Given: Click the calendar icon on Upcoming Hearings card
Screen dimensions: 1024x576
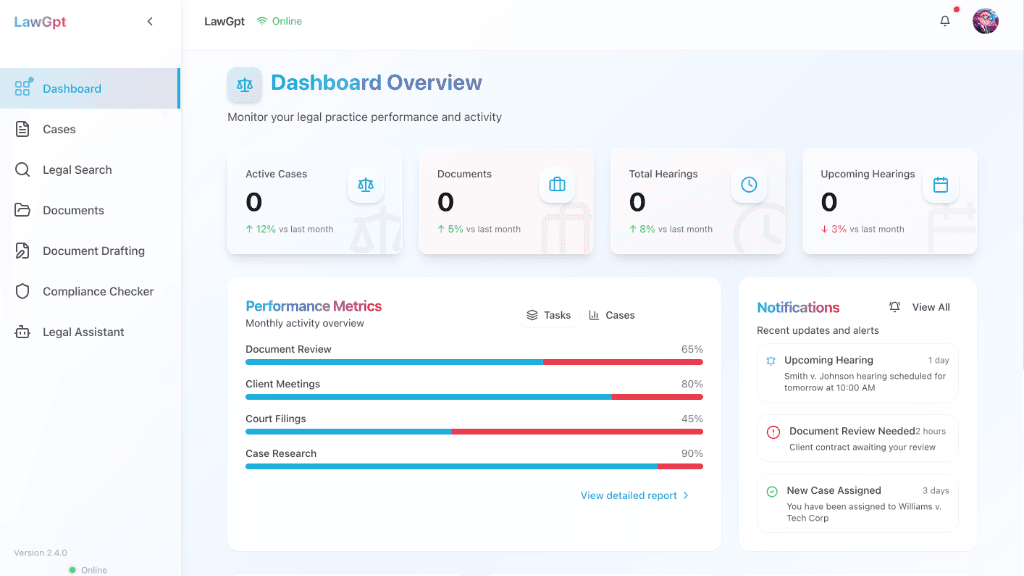Looking at the screenshot, I should 940,185.
